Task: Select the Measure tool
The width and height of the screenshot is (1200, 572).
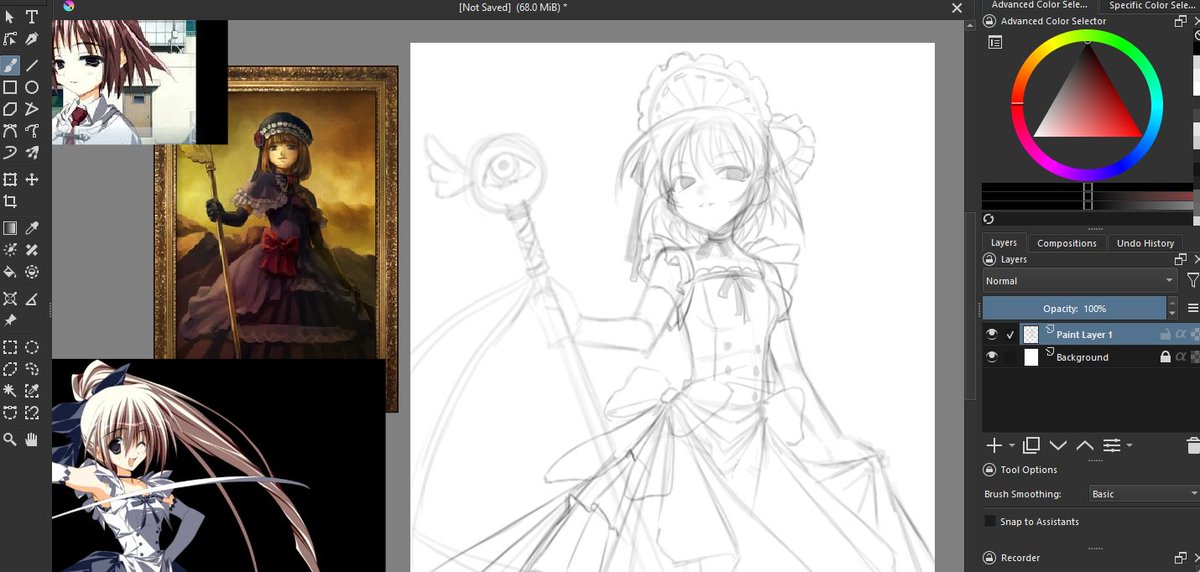Action: (x=32, y=299)
